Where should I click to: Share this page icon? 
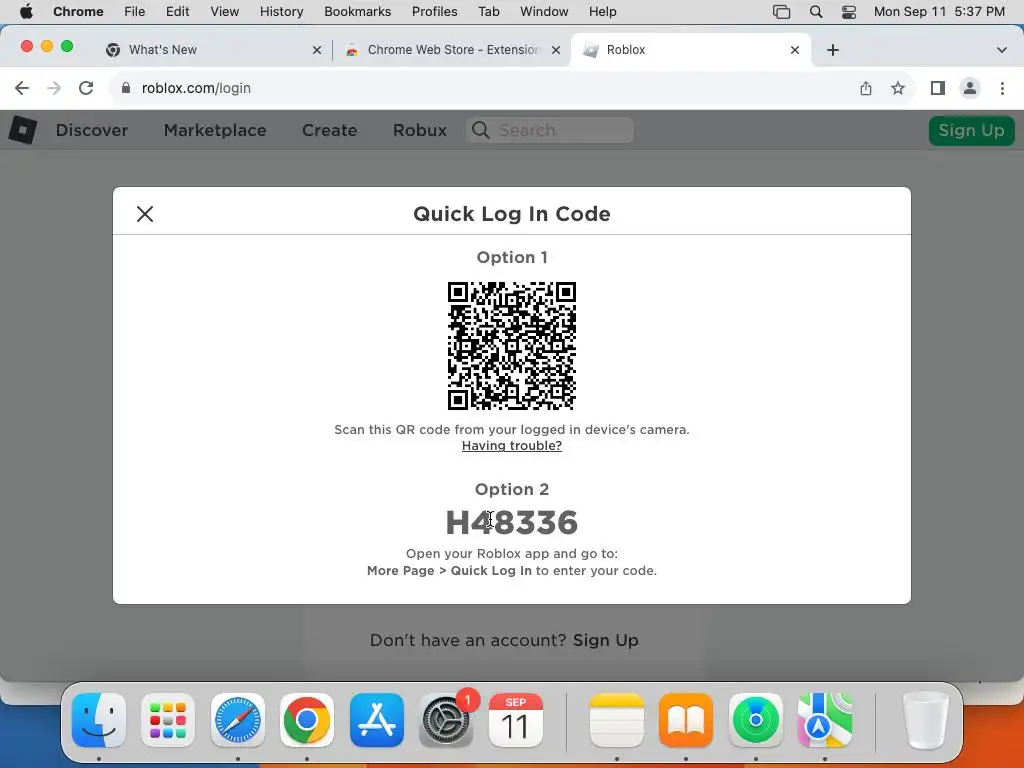(865, 88)
